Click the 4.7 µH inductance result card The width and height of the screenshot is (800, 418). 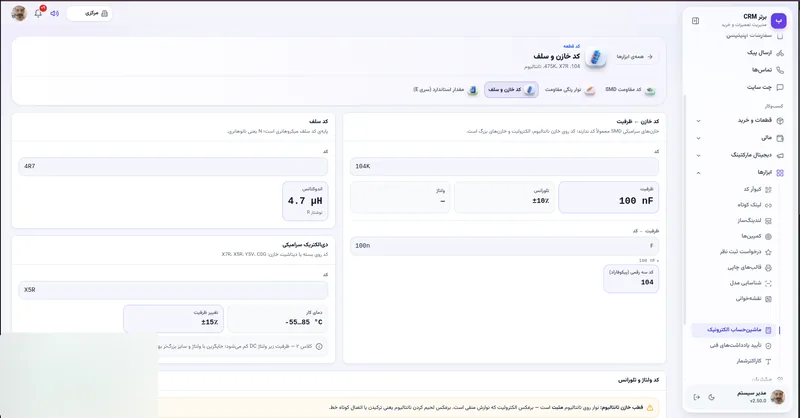(x=305, y=202)
